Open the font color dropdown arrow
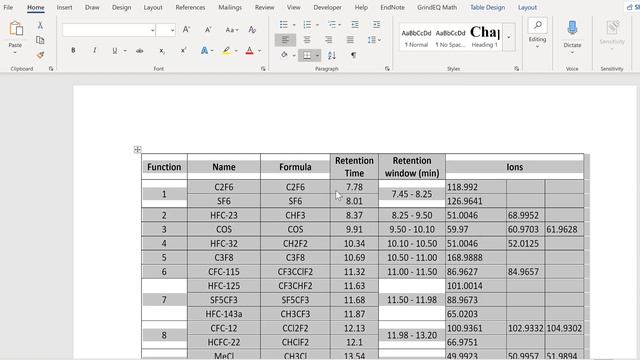Image resolution: width=640 pixels, height=360 pixels. pos(259,51)
